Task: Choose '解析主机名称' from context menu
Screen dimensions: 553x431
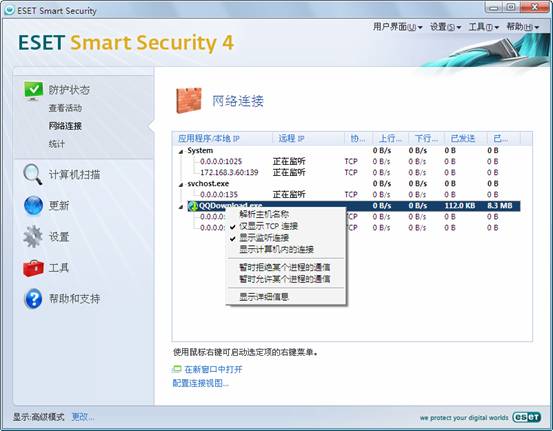Action: click(264, 214)
